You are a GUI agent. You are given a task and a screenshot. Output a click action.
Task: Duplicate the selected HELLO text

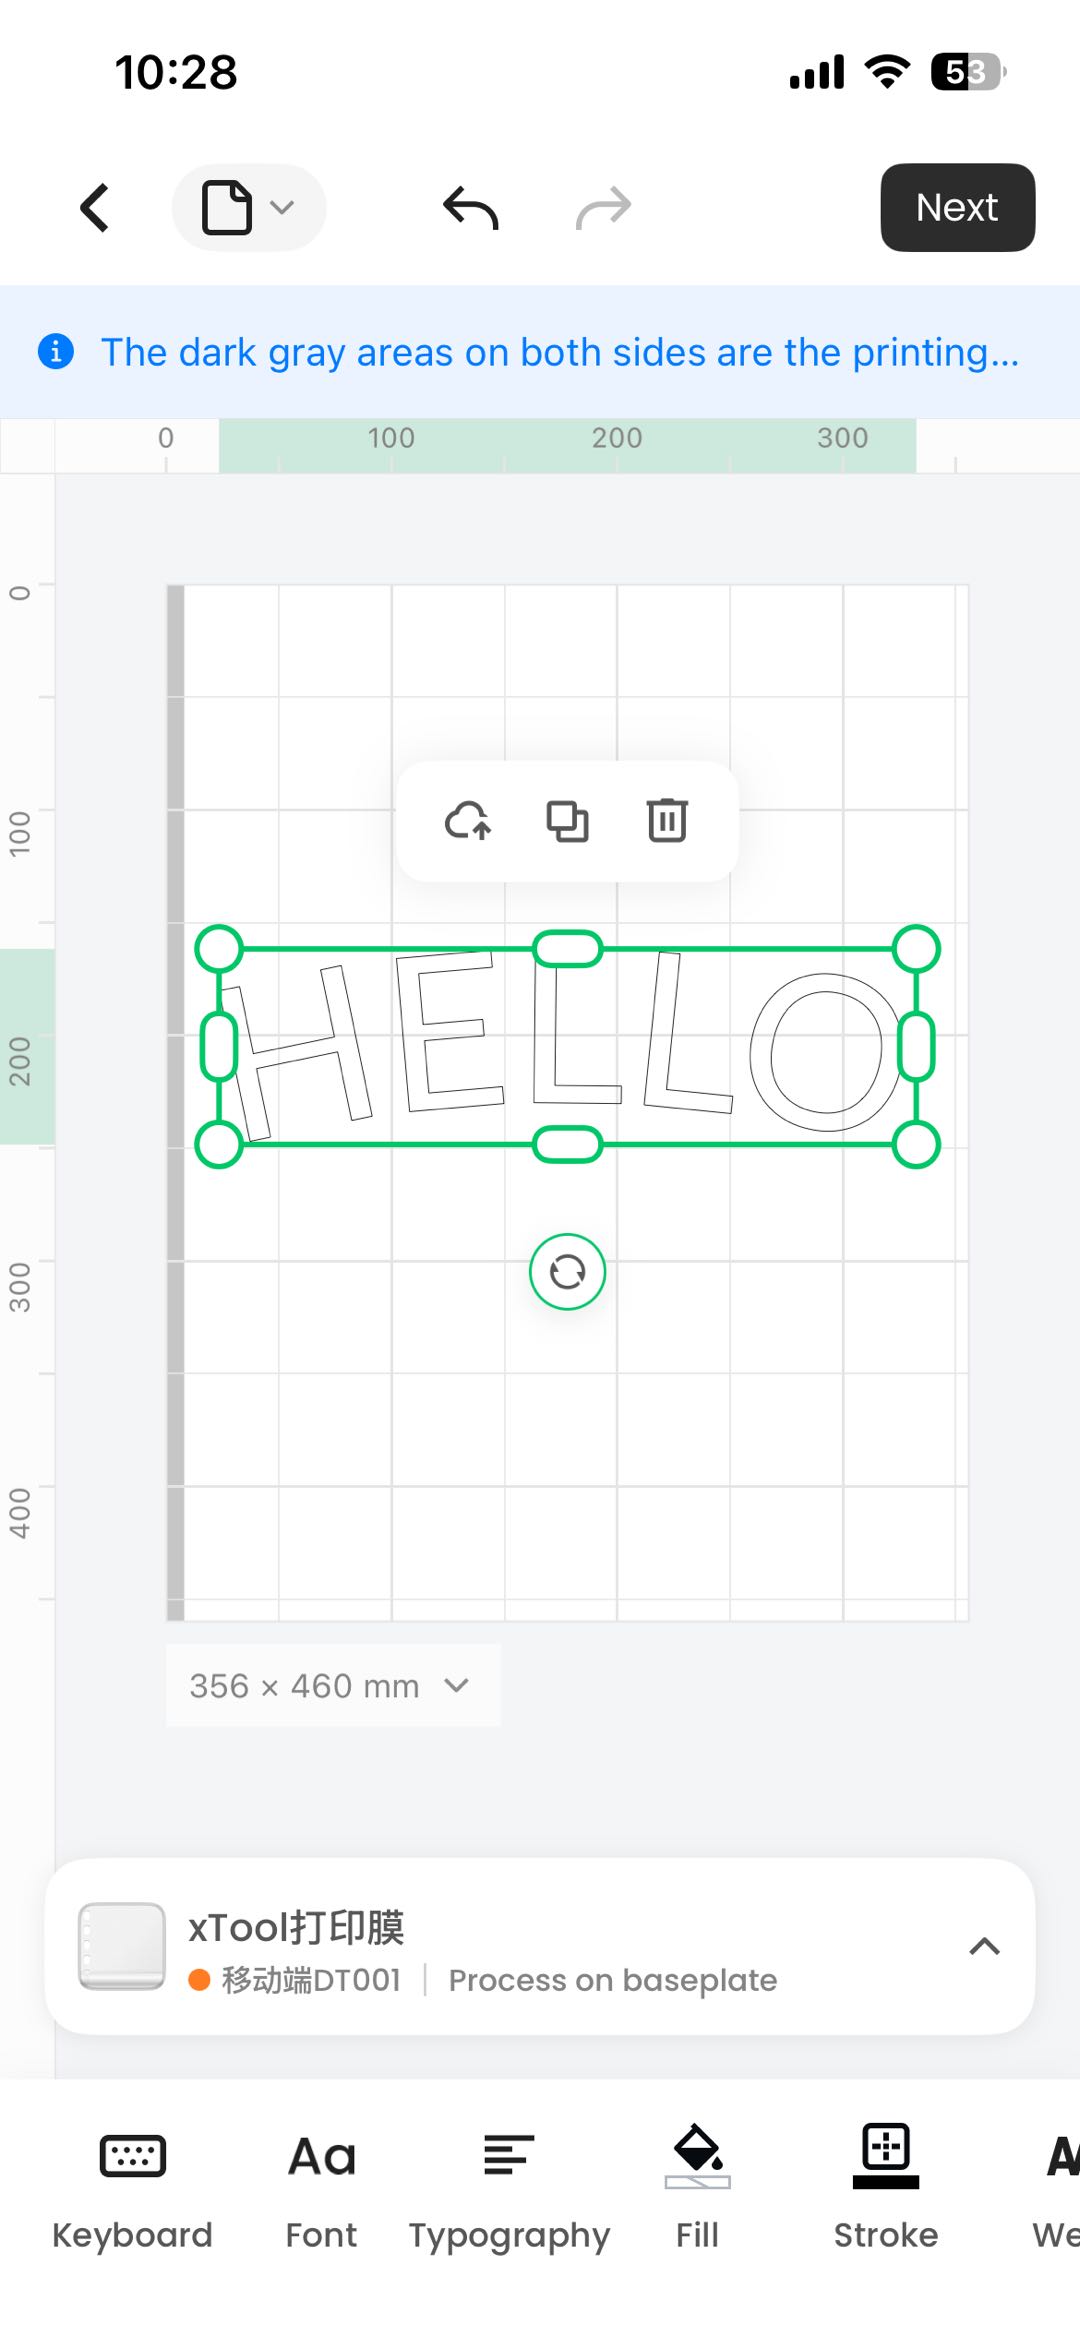(x=567, y=821)
